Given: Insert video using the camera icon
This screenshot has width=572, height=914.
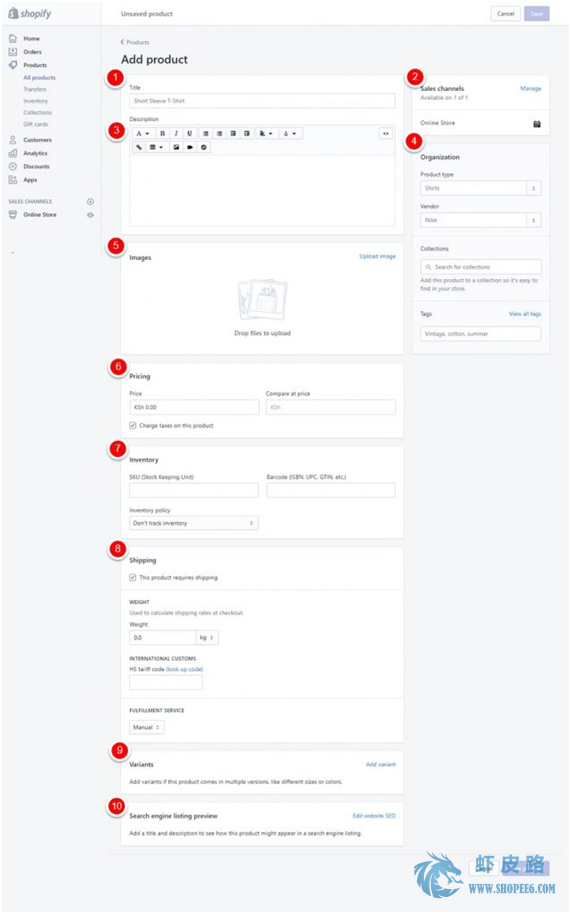Looking at the screenshot, I should coord(190,147).
